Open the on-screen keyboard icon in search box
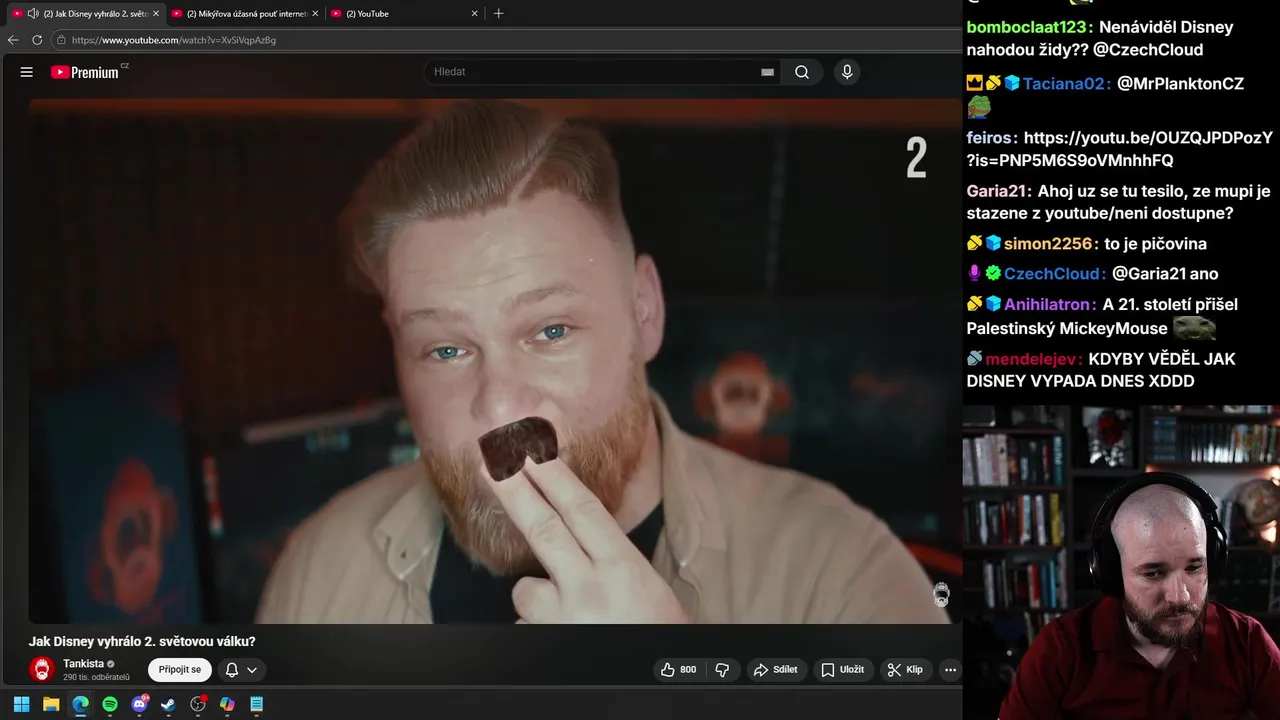The width and height of the screenshot is (1280, 720). (767, 72)
